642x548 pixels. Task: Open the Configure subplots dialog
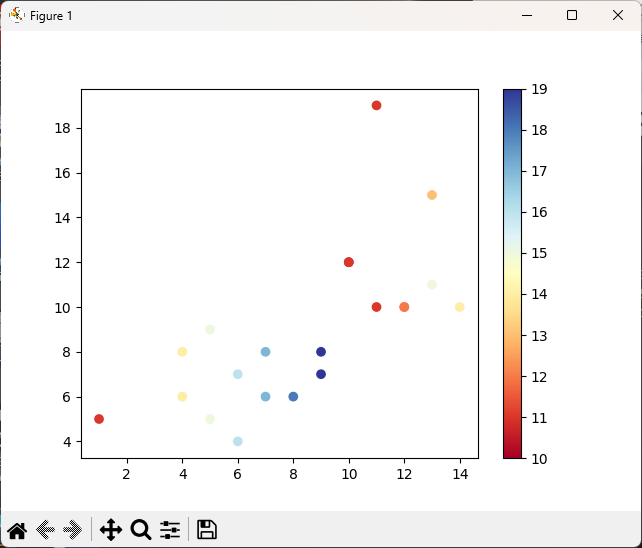coord(170,530)
